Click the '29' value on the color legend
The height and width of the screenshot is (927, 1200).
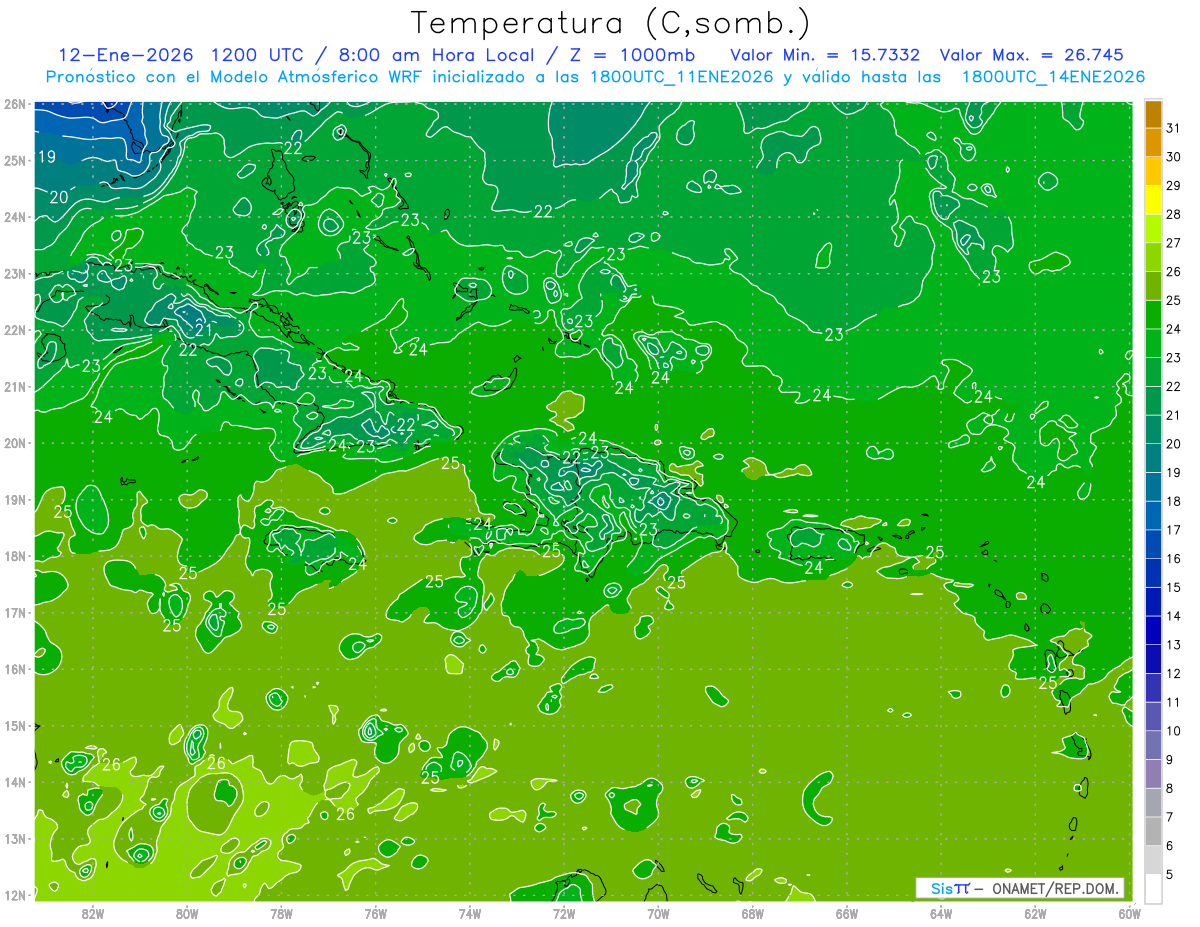1173,185
